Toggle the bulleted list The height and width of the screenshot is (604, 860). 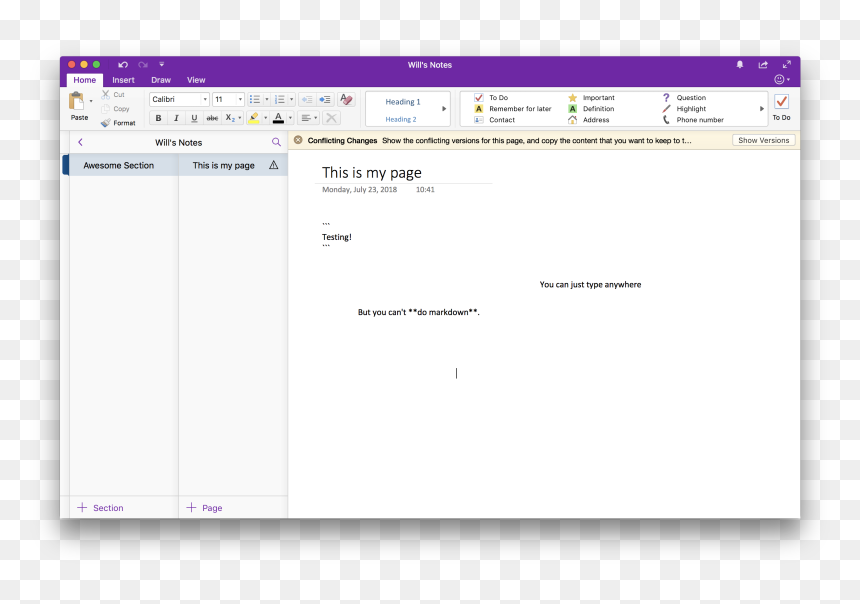tap(254, 99)
